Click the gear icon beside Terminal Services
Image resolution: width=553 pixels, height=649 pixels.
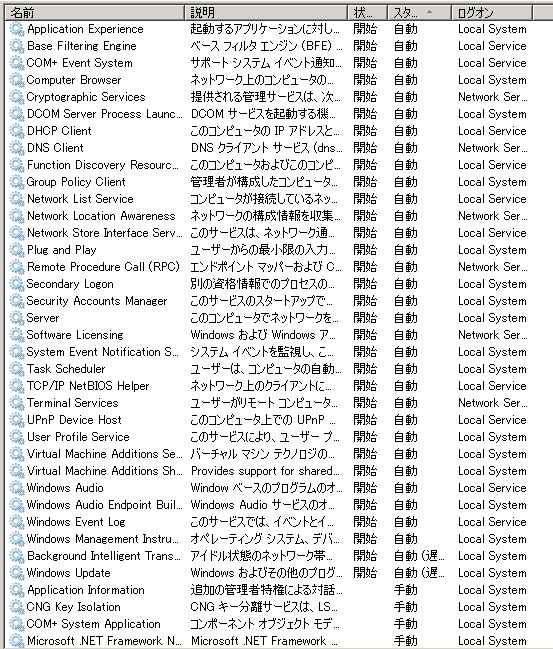[17, 403]
